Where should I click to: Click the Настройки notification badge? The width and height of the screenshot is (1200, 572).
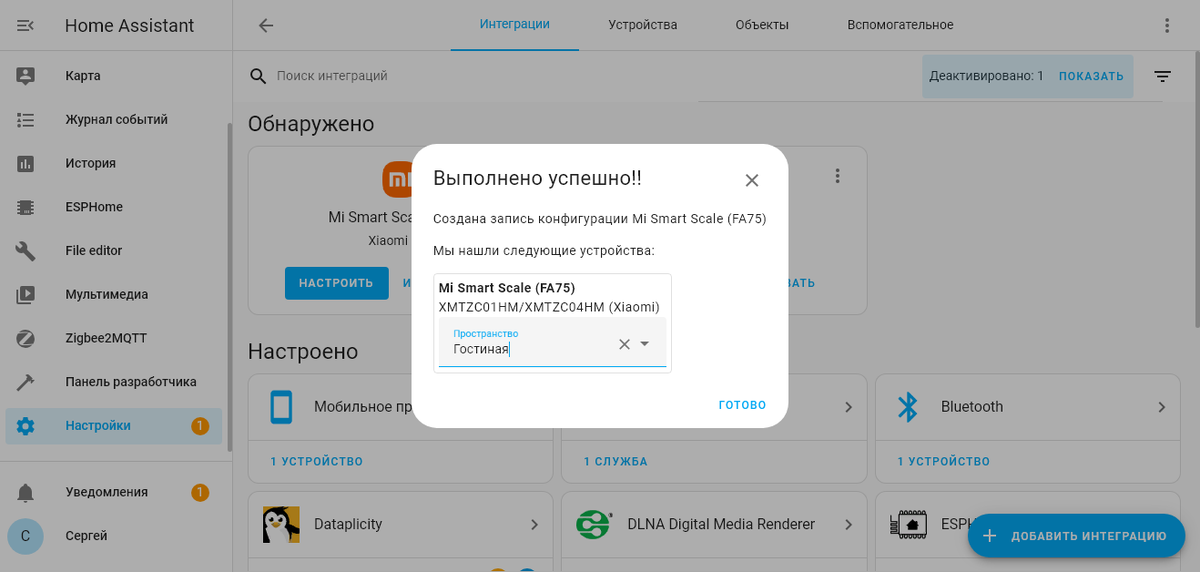(x=200, y=426)
